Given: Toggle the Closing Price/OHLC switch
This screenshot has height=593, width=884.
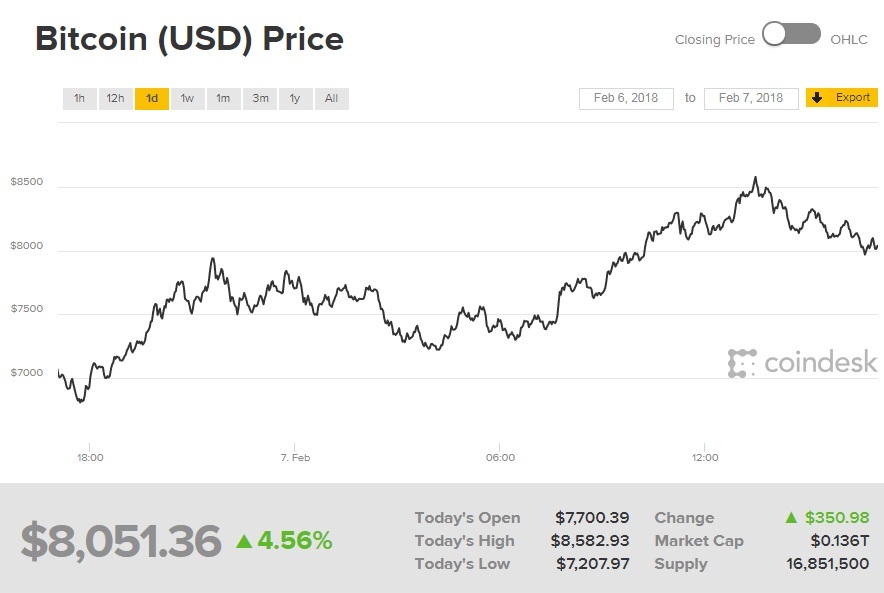Looking at the screenshot, I should click(791, 36).
